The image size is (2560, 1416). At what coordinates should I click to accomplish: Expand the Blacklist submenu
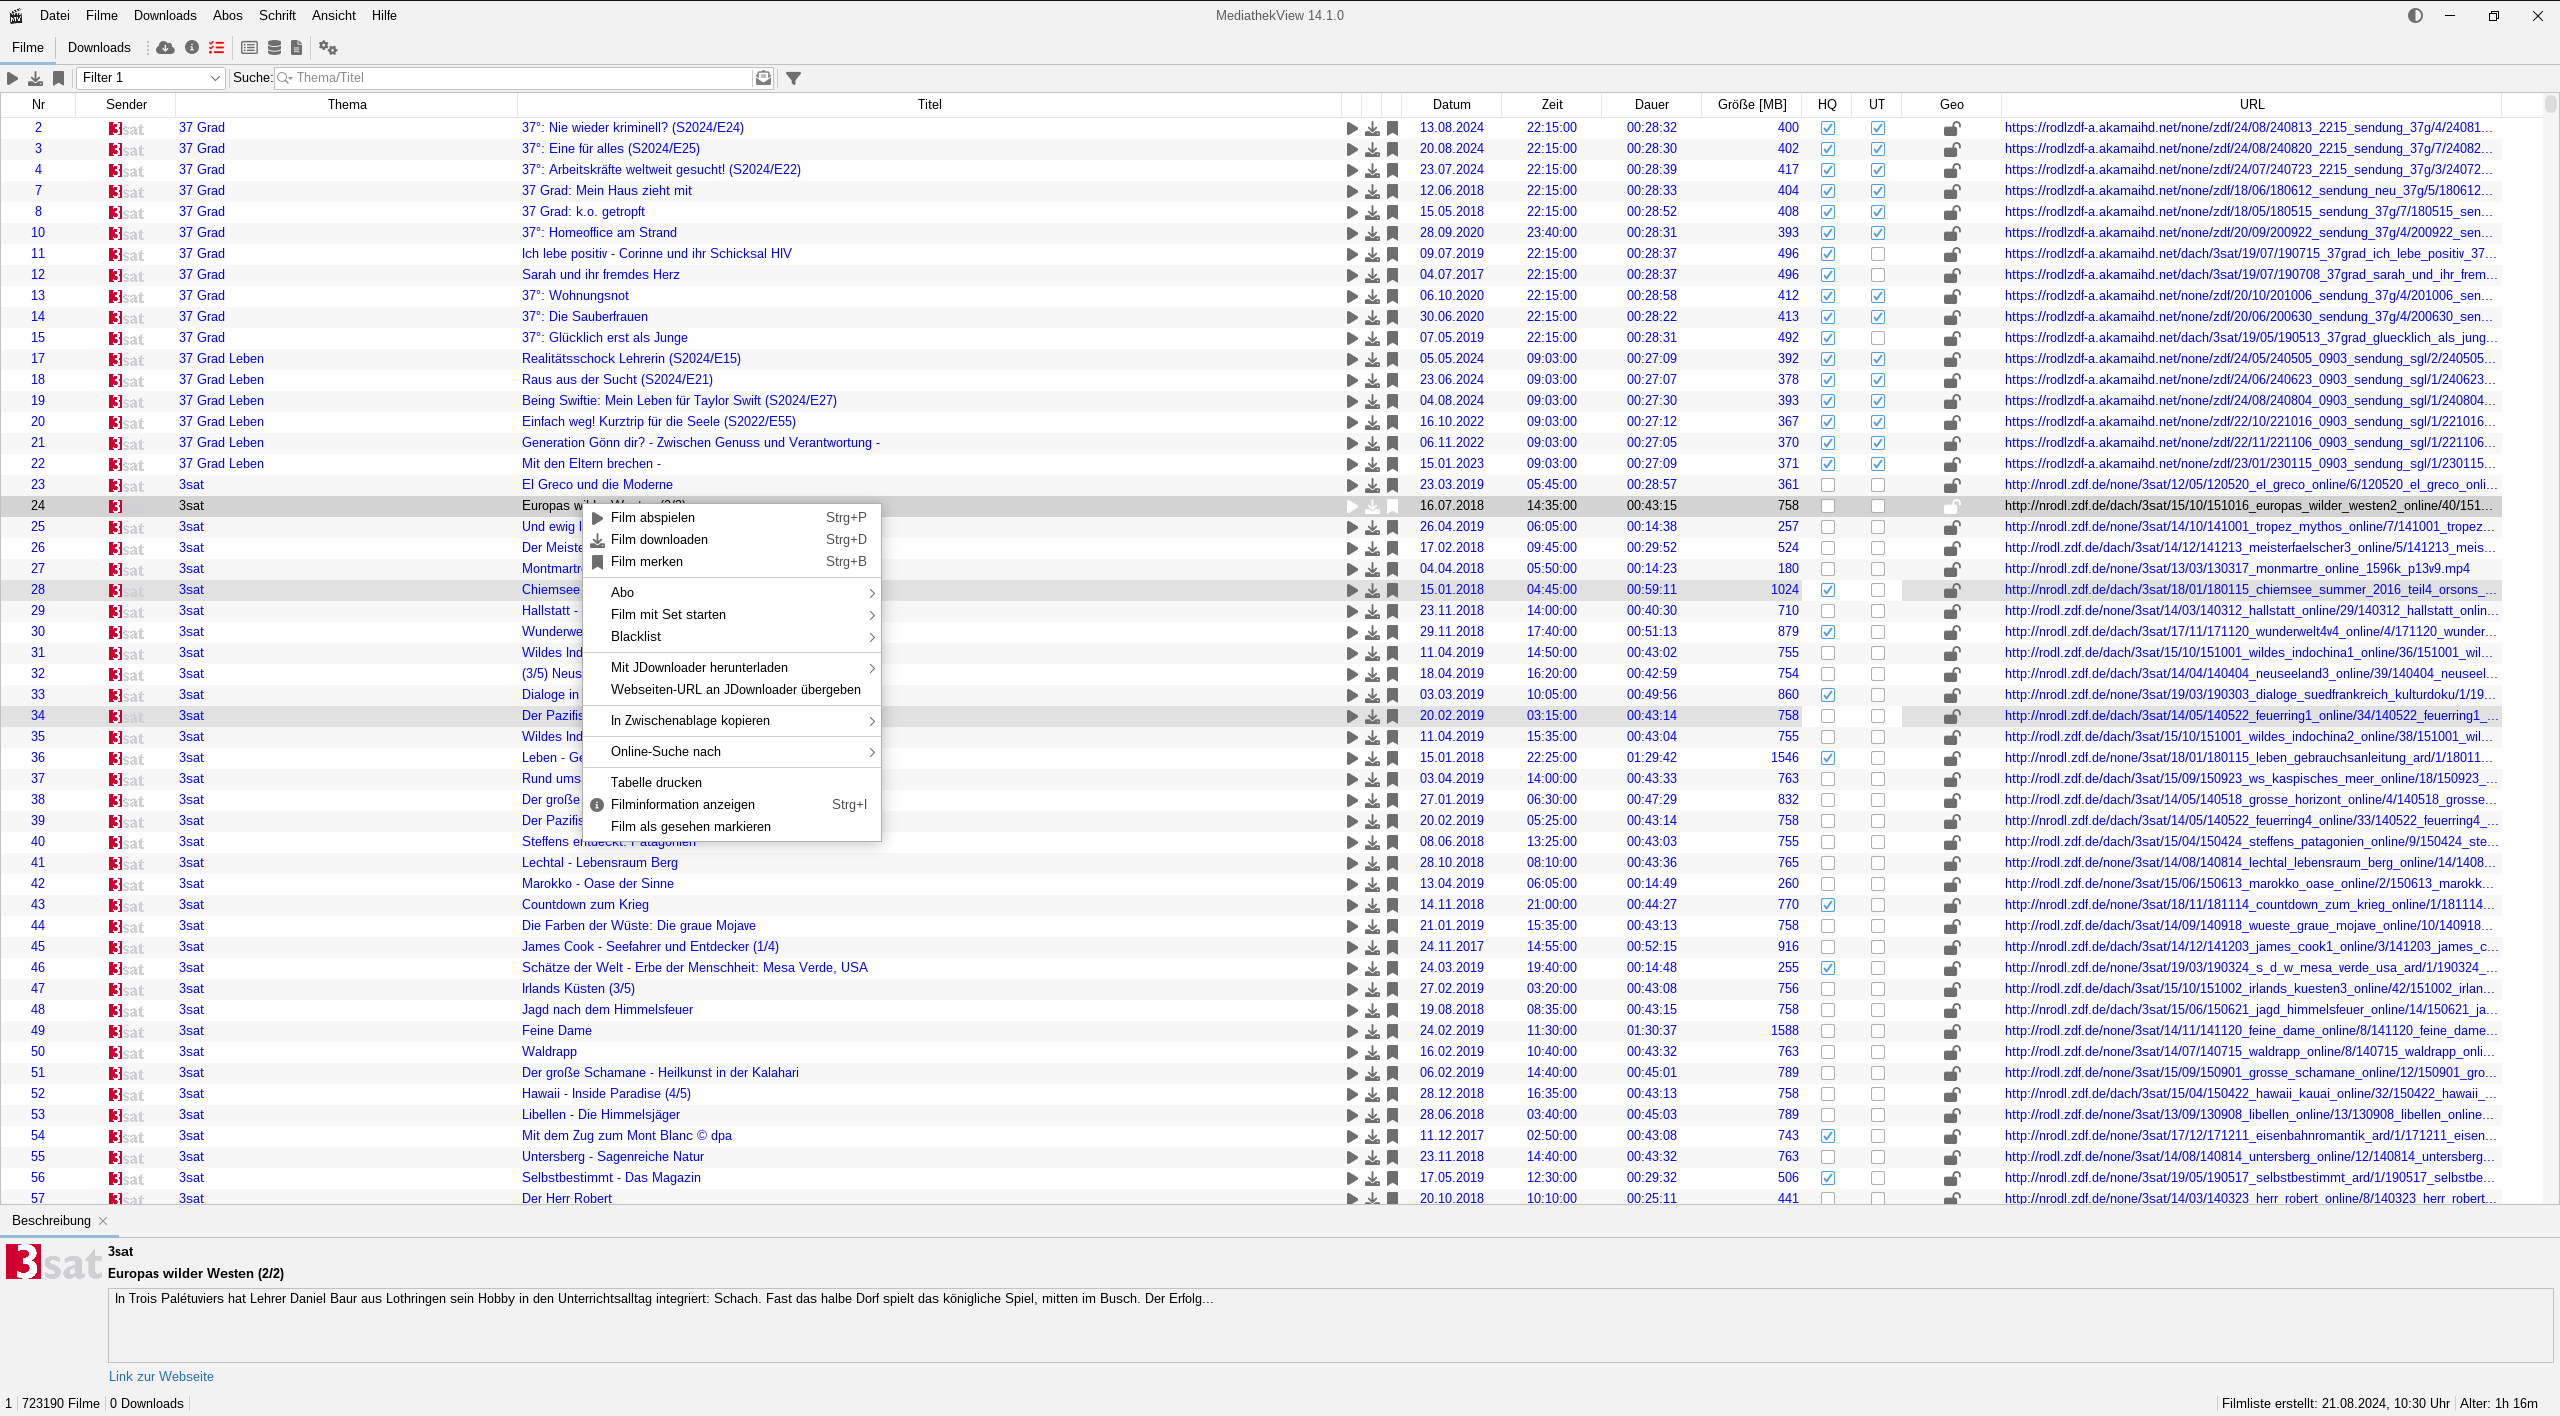732,636
